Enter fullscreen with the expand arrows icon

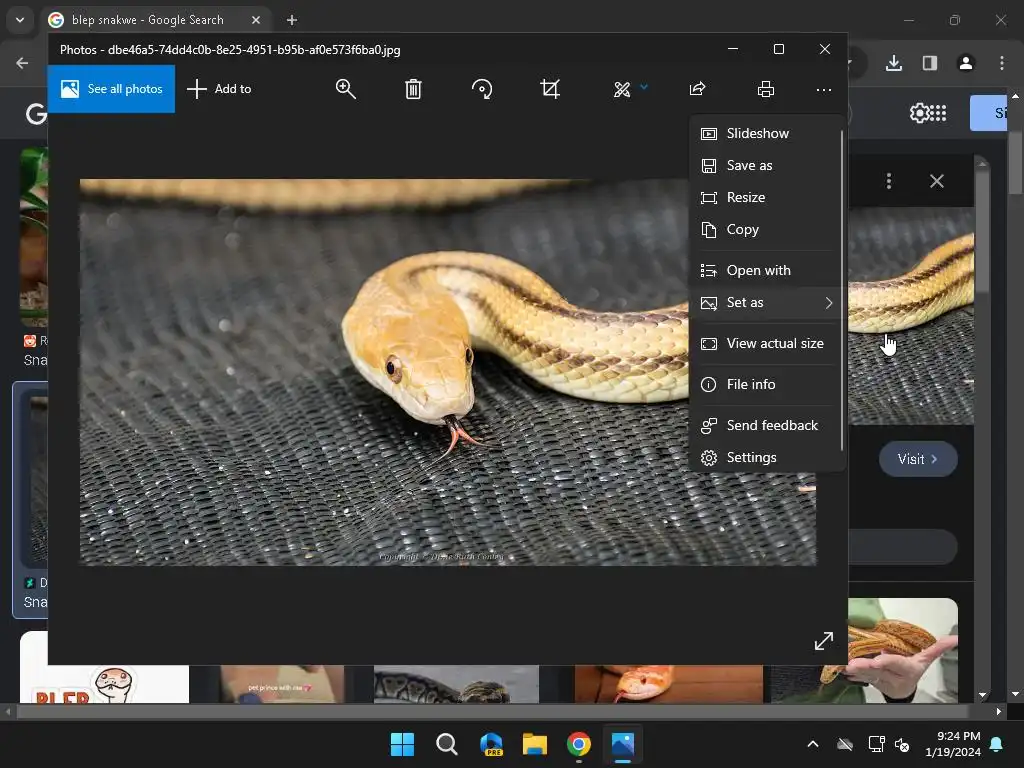click(x=823, y=641)
